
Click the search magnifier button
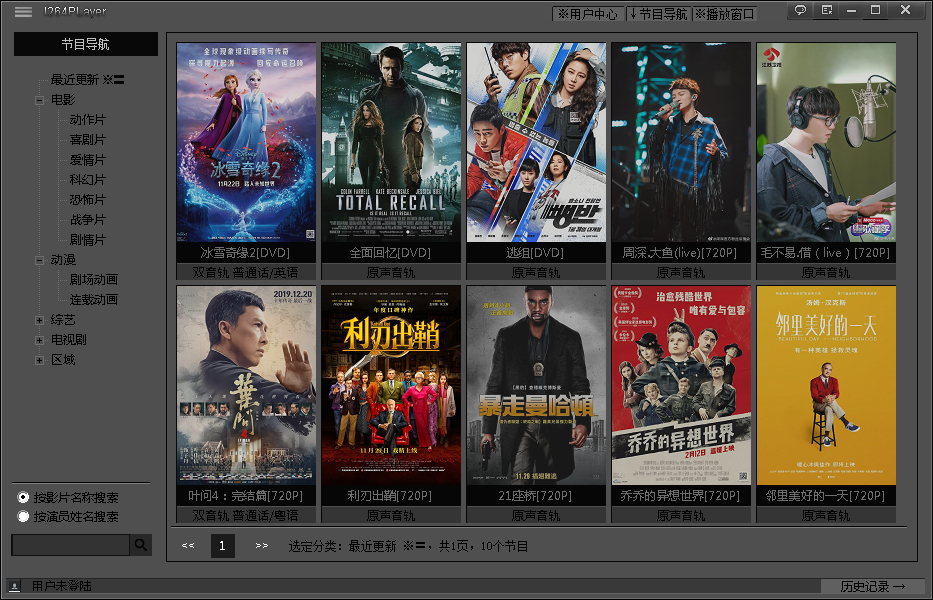coord(141,545)
